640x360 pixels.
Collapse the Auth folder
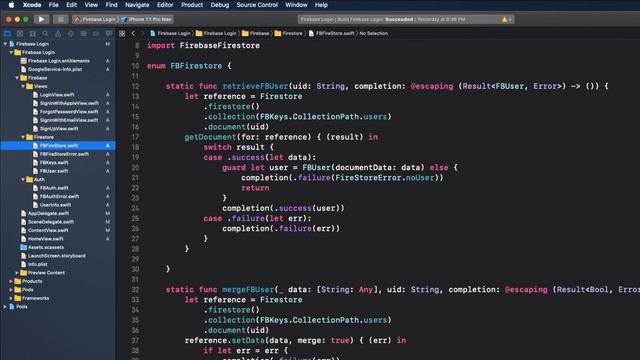[x=23, y=180]
